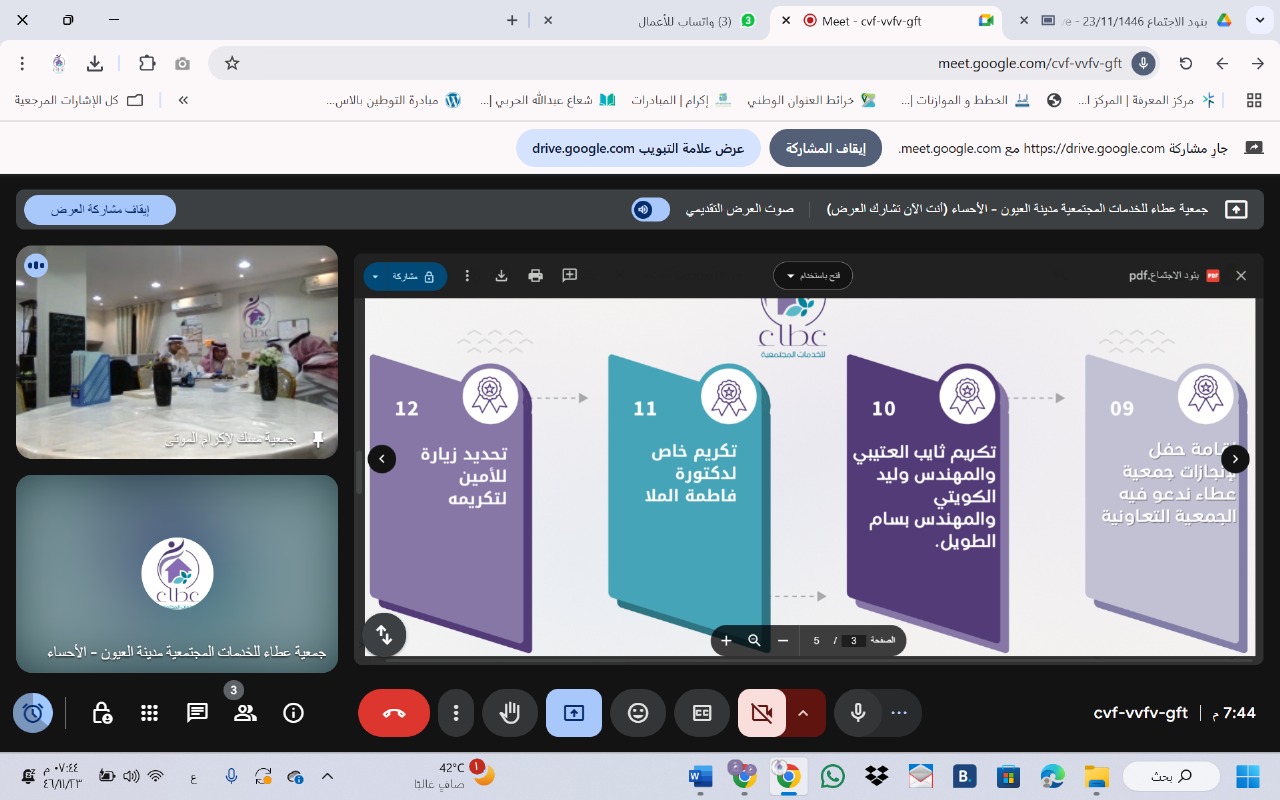
Task: Show the participants list
Action: [245, 713]
